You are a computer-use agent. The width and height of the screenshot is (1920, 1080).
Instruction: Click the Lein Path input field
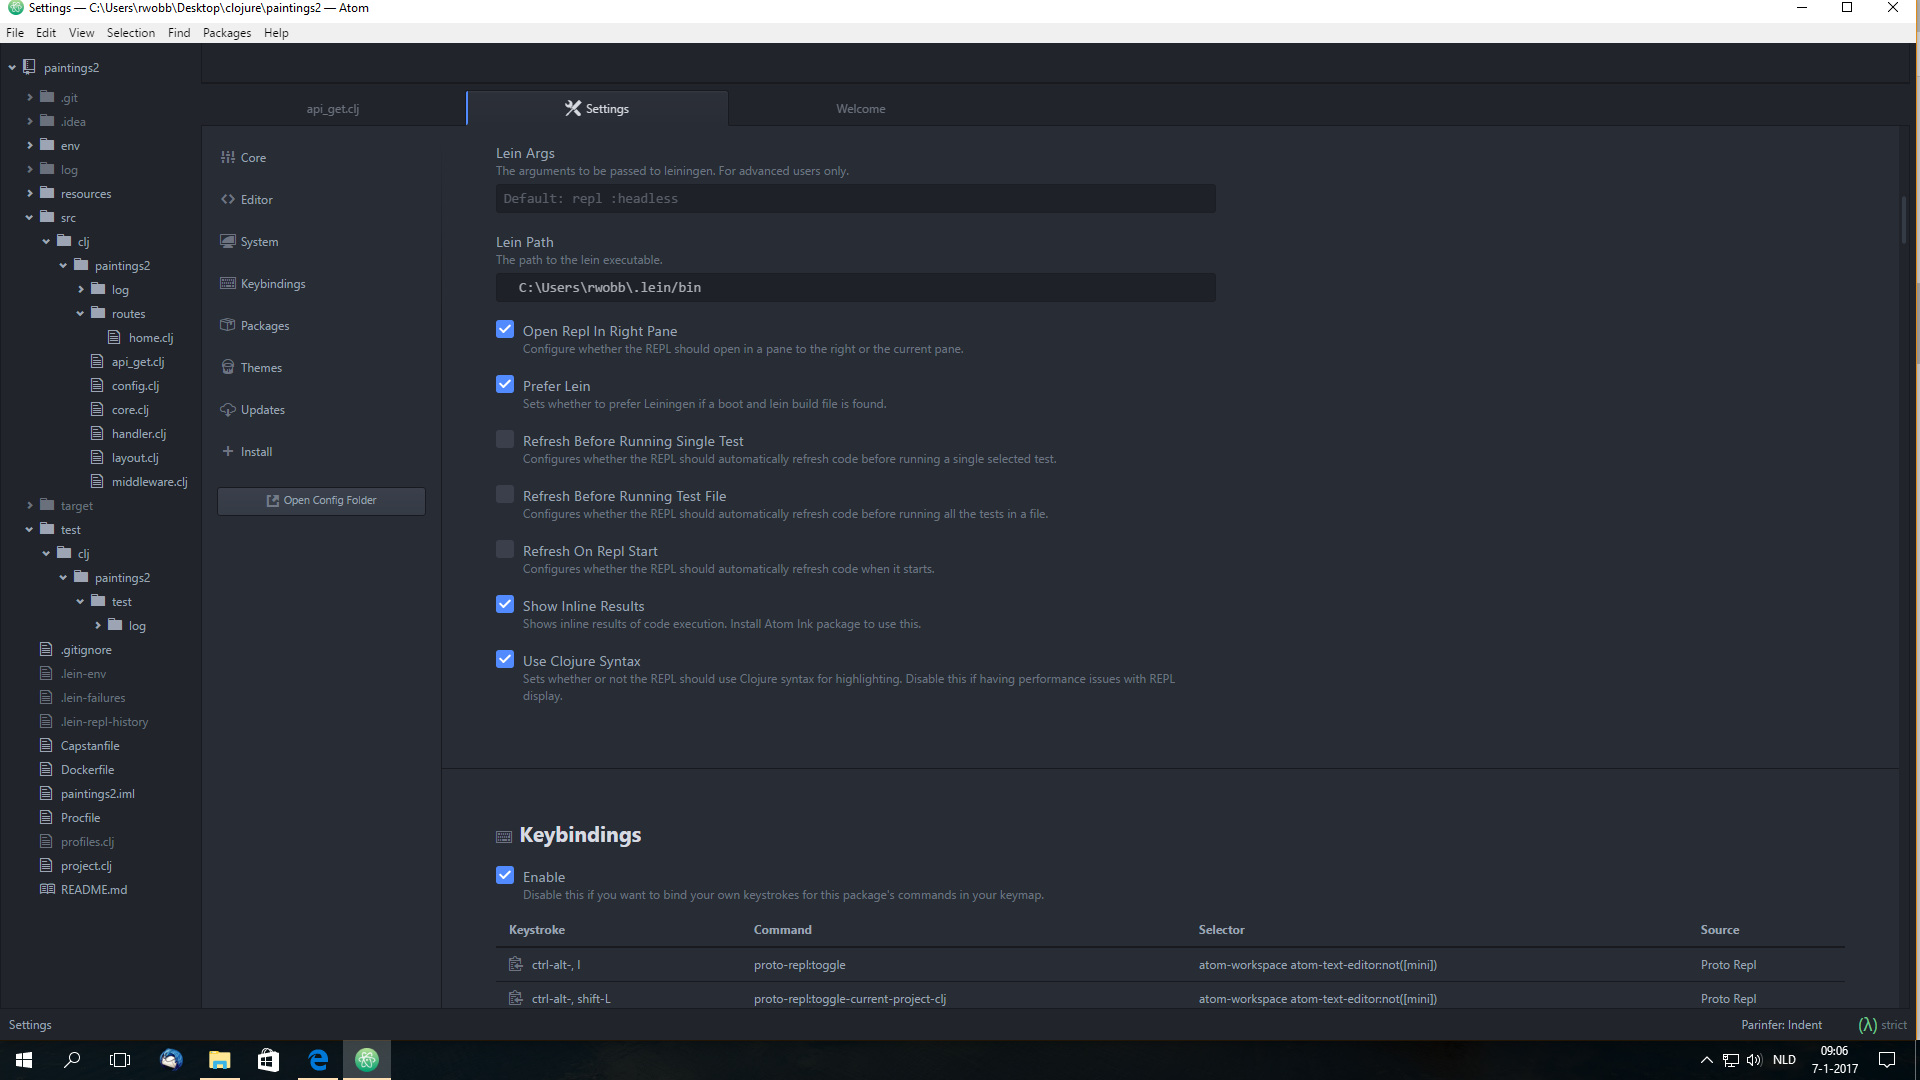click(x=855, y=287)
